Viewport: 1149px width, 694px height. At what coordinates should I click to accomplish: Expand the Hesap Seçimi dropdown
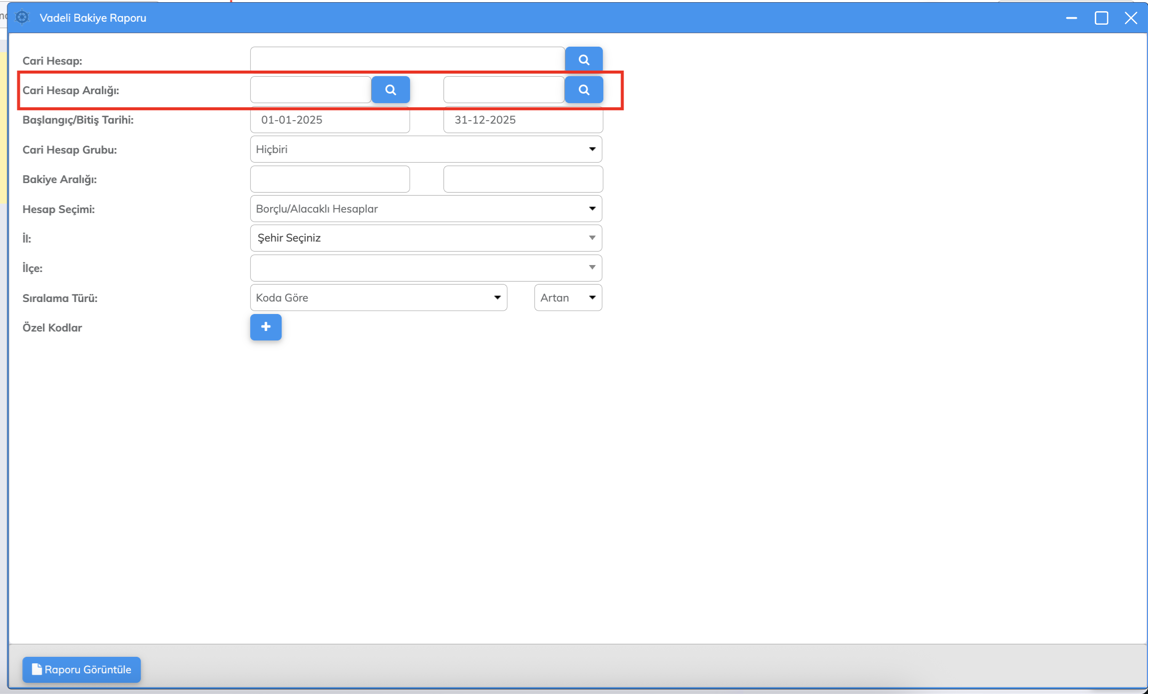coord(426,209)
